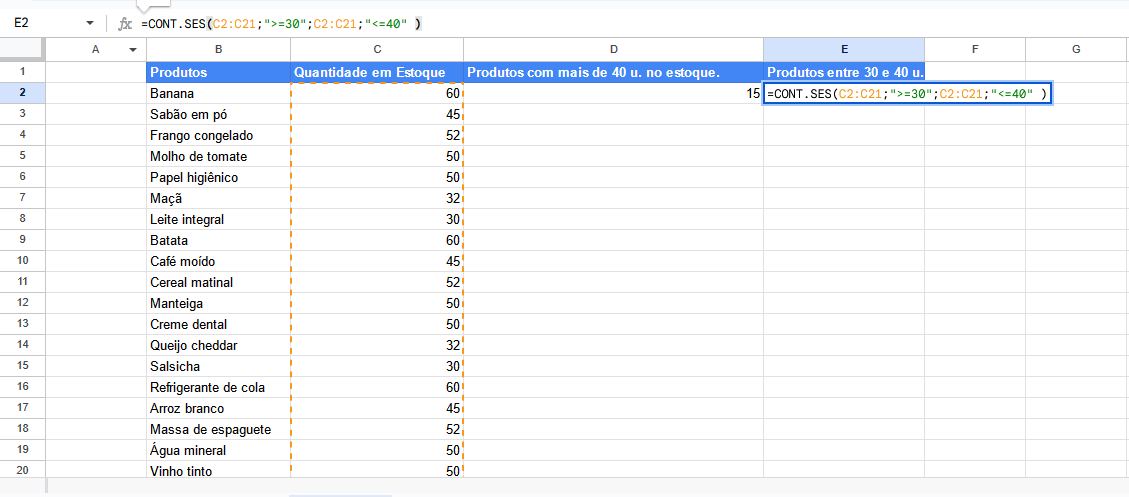Select the Banana cell
Viewport: 1129px width, 497px height.
(x=218, y=93)
